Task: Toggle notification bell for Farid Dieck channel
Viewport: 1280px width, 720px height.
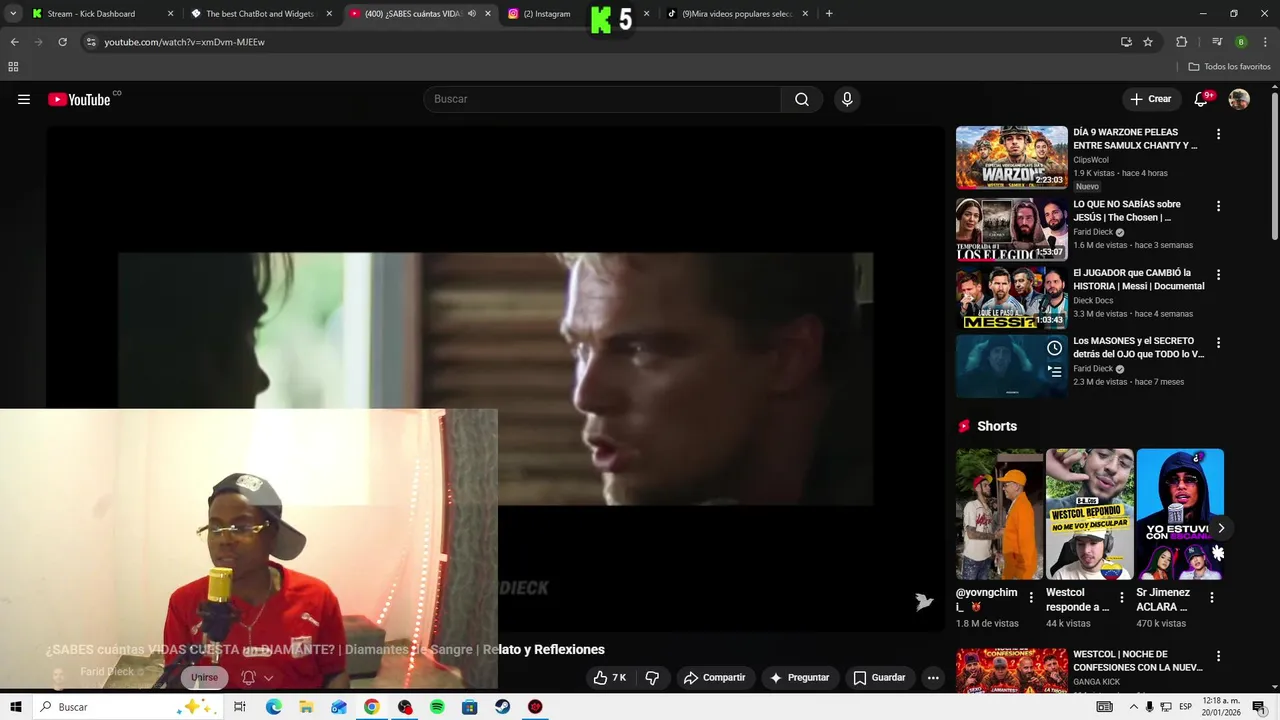Action: pyautogui.click(x=249, y=677)
